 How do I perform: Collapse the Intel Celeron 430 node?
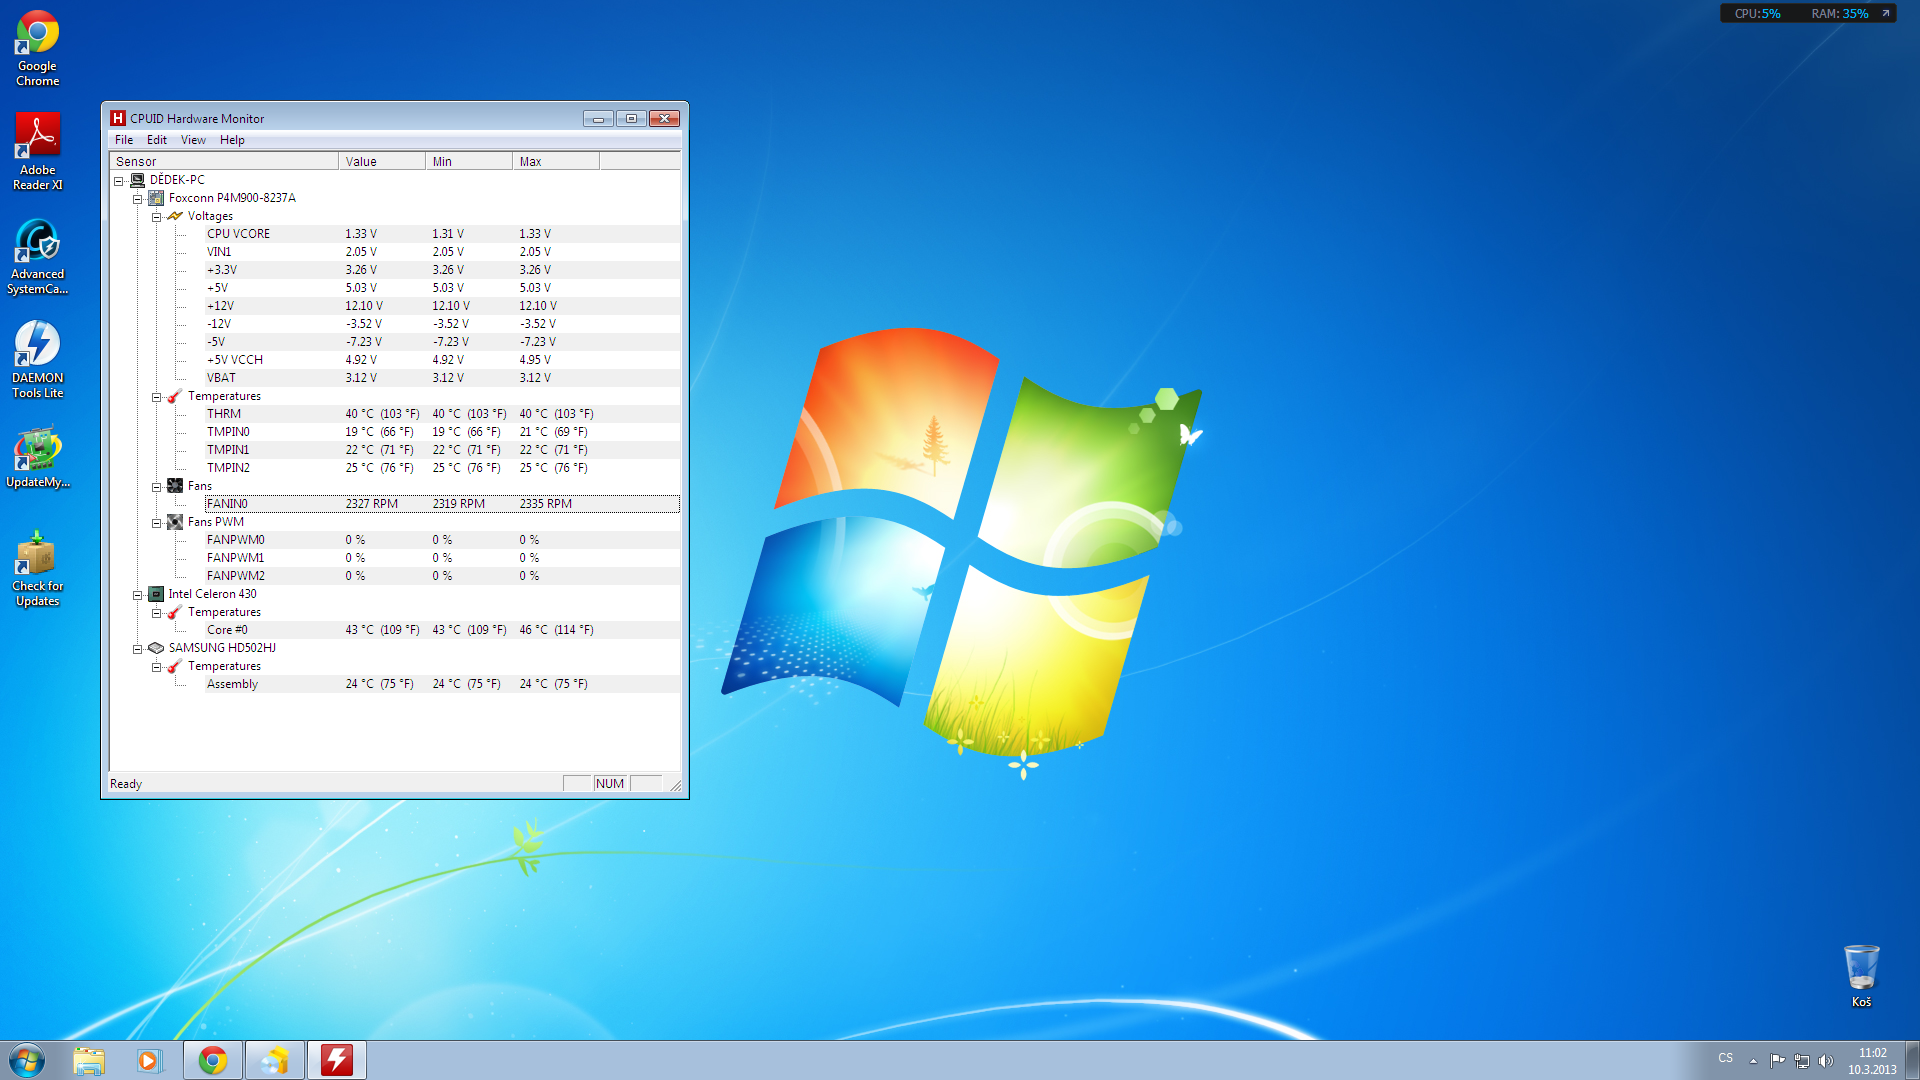[137, 595]
